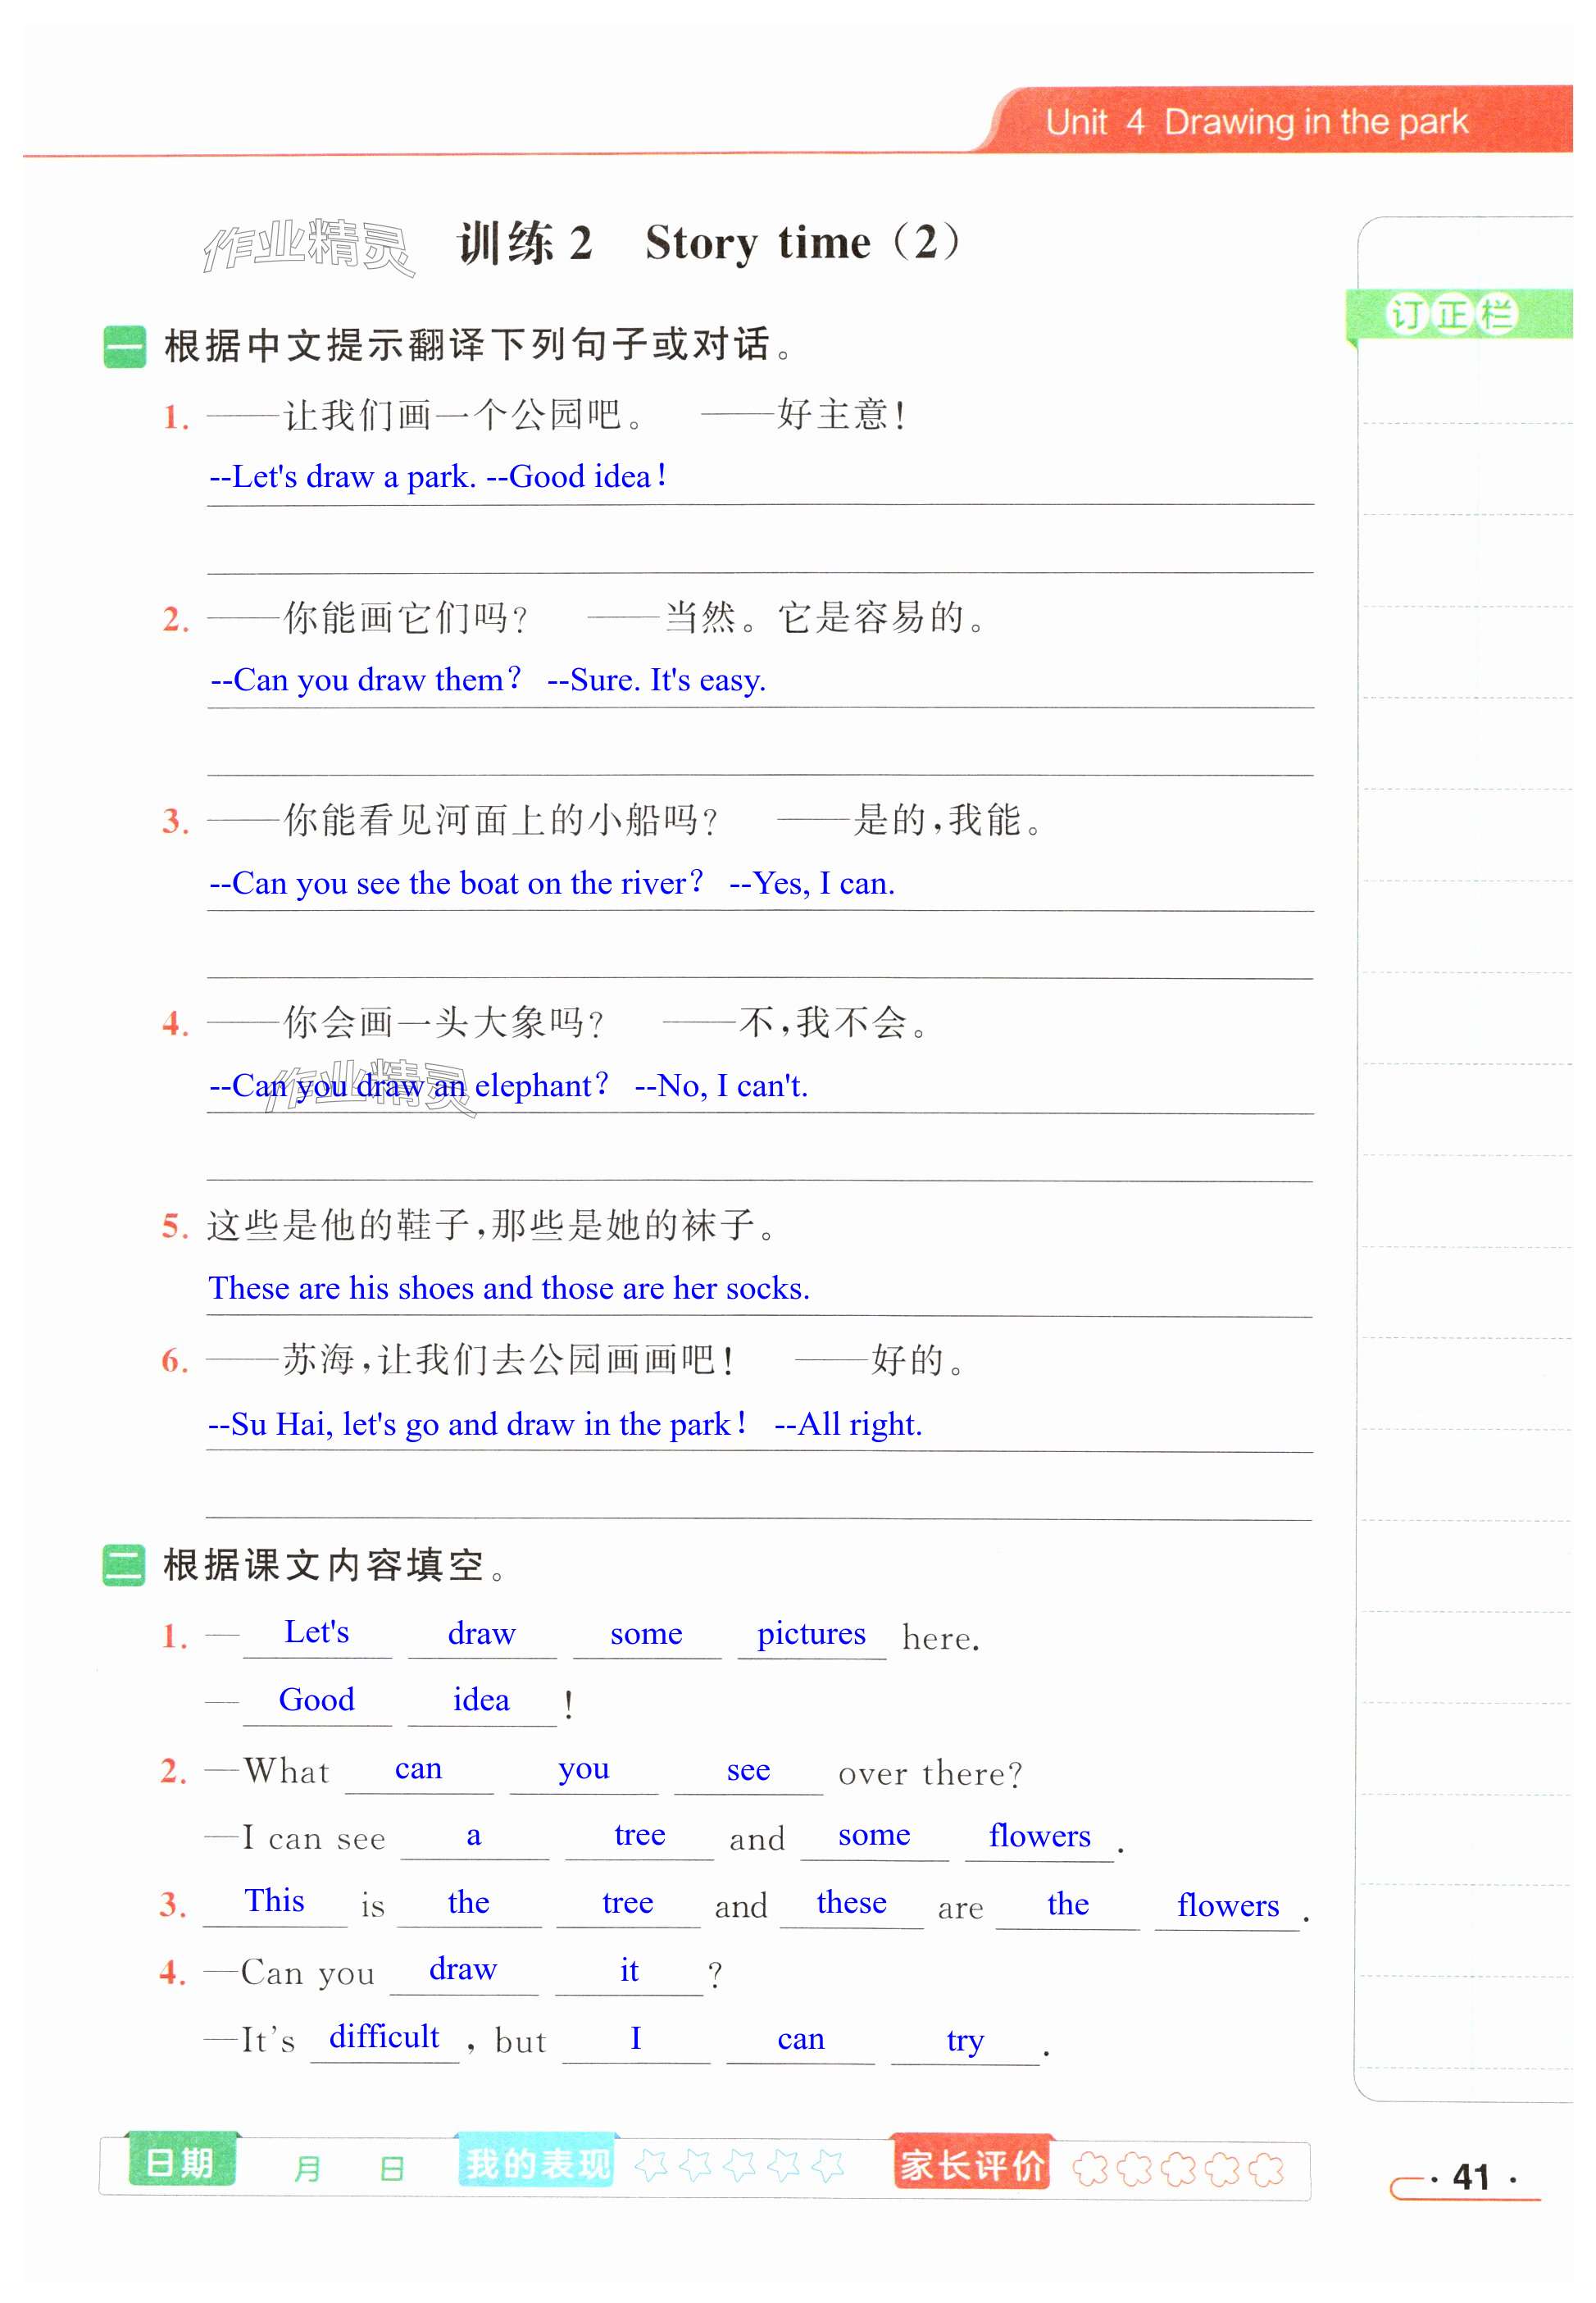This screenshot has height=2303, width=1596.
Task: Click the last orange parent-rating flower
Action: (1266, 2168)
